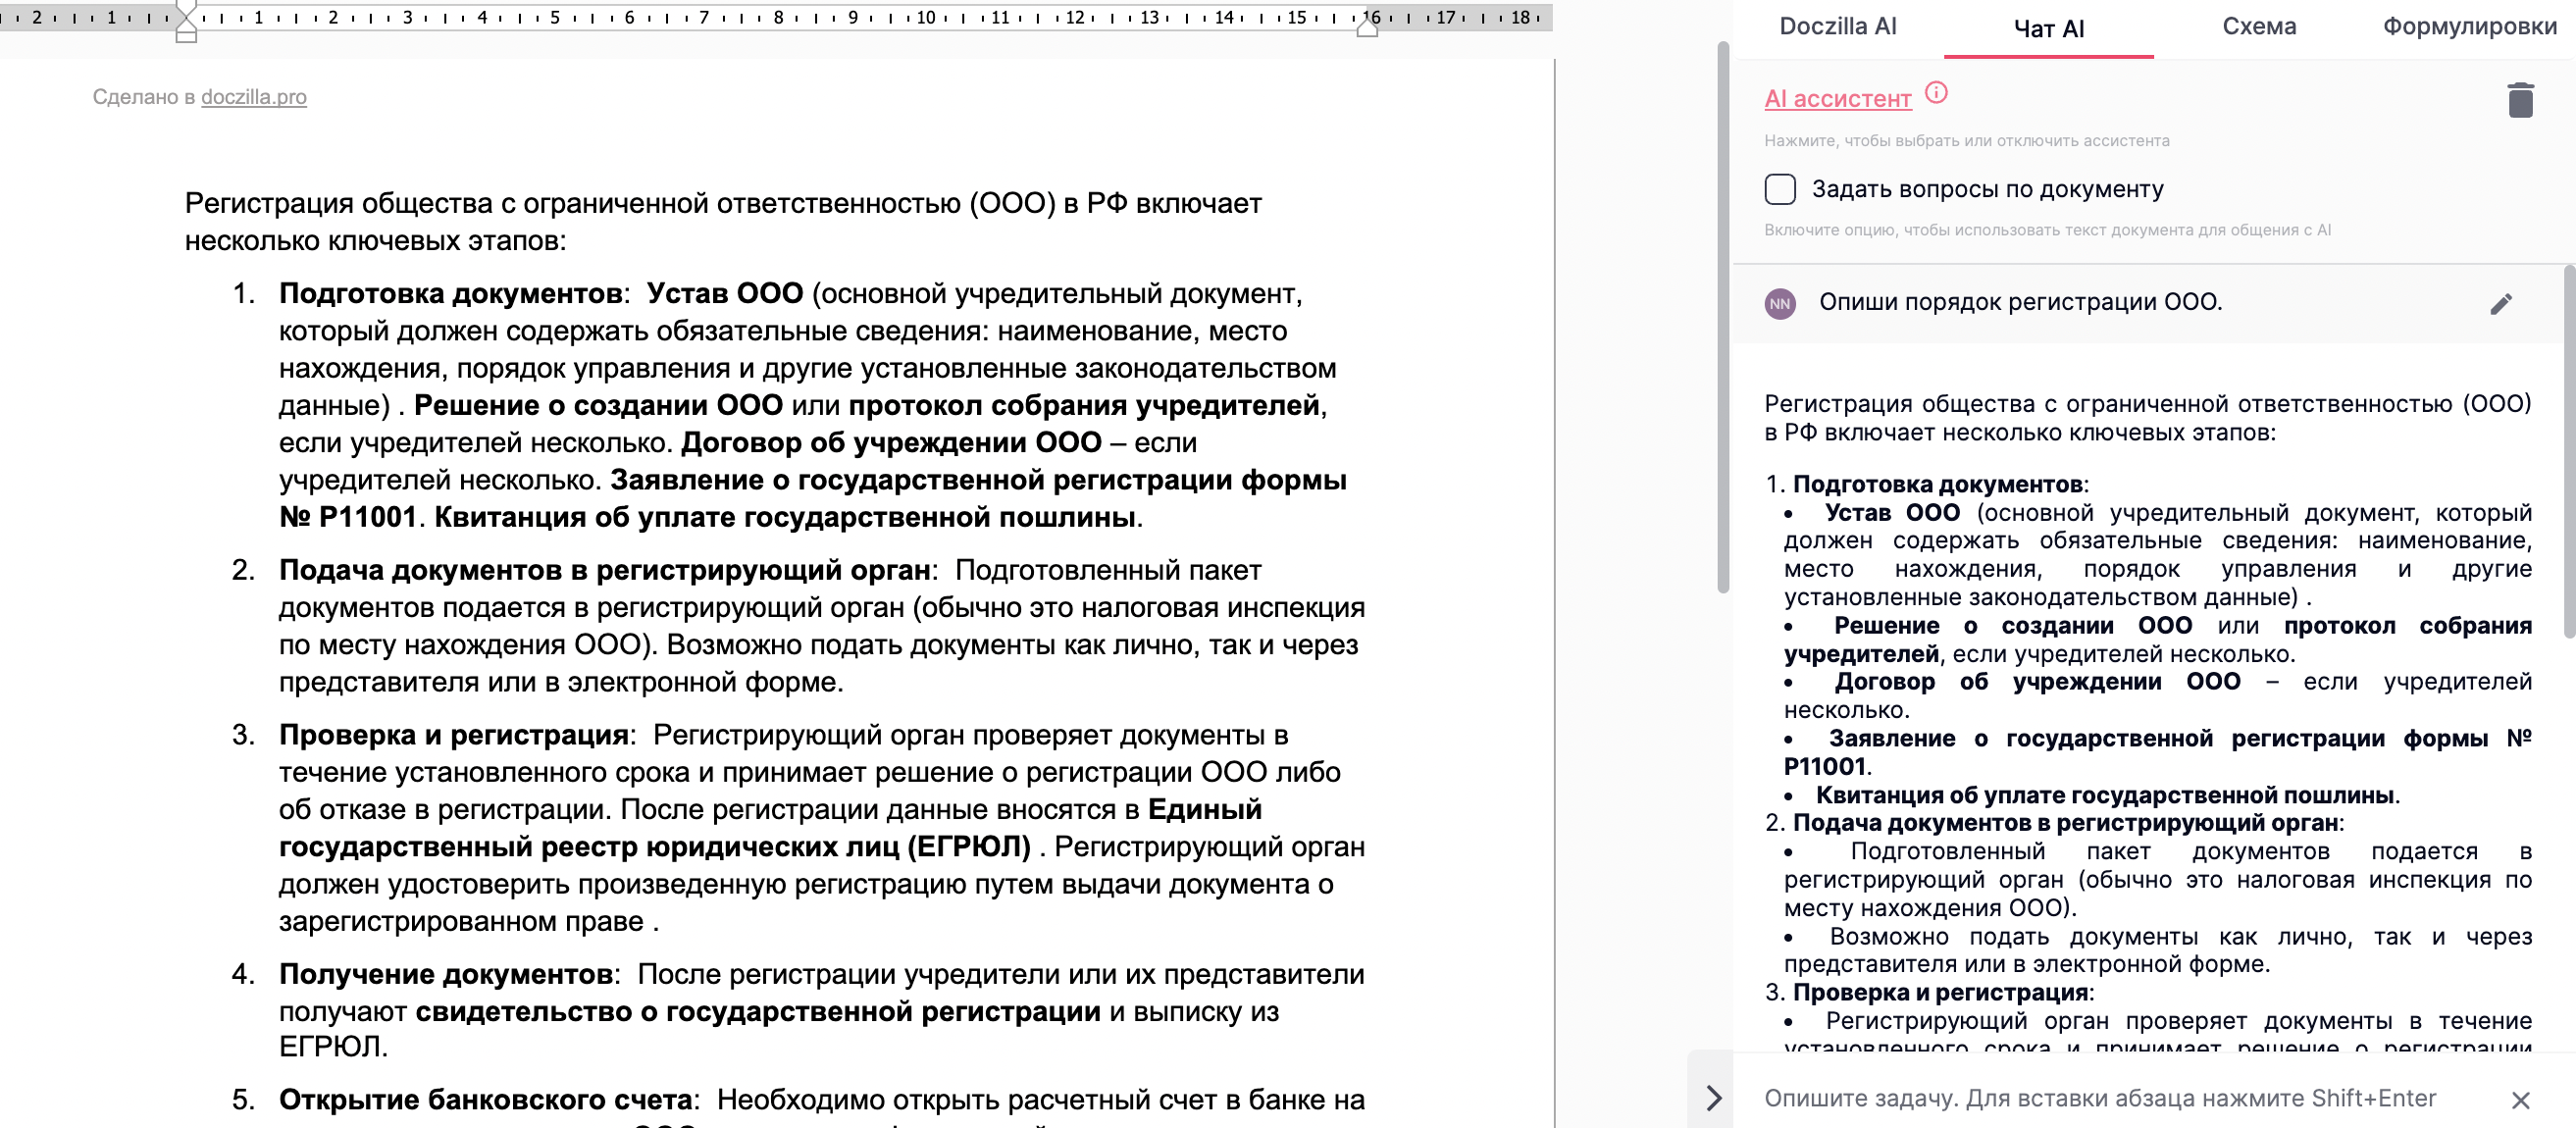This screenshot has height=1128, width=2576.
Task: Clear the input with the X icon
Action: tap(2520, 1100)
